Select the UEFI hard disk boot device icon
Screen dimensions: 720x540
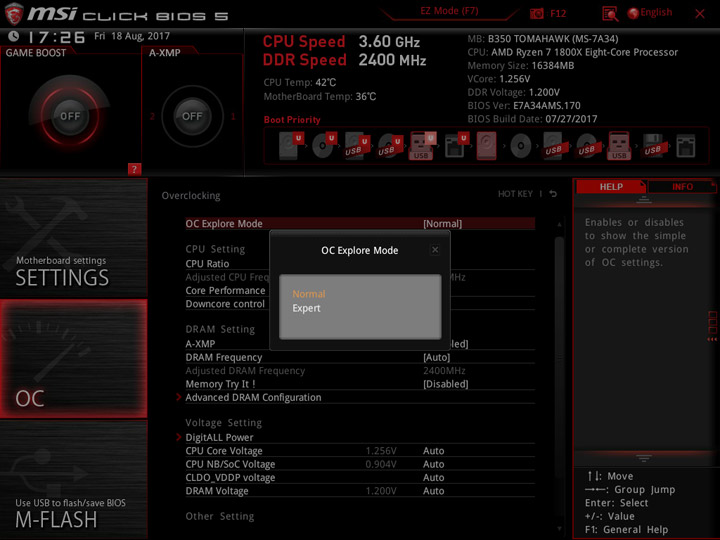[291, 146]
